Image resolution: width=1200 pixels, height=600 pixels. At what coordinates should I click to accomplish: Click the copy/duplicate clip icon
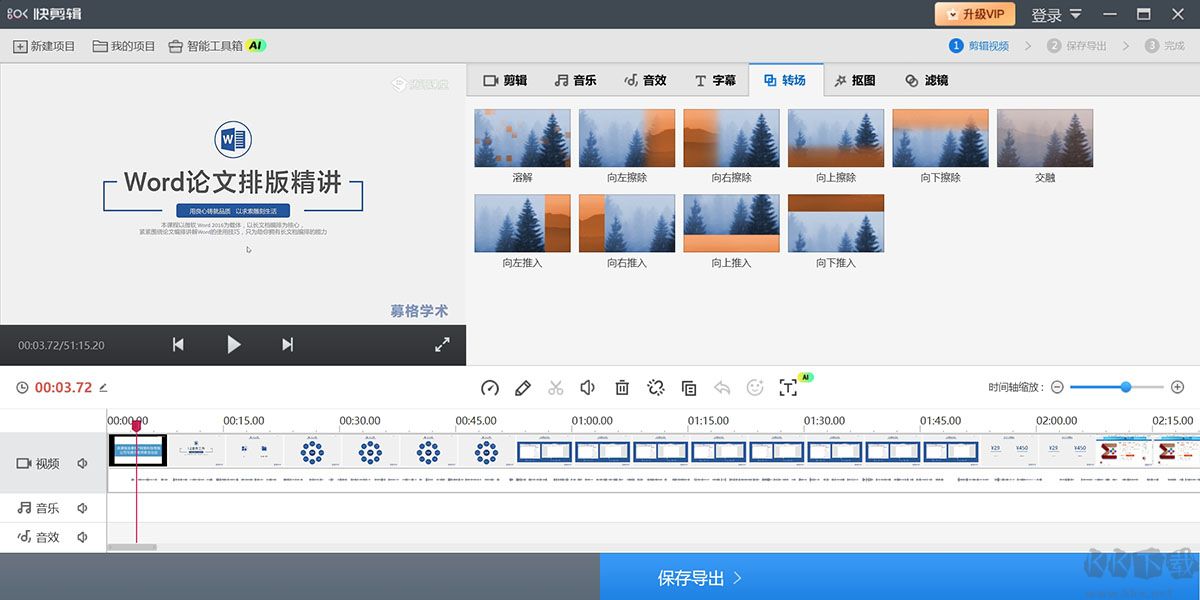coord(688,388)
